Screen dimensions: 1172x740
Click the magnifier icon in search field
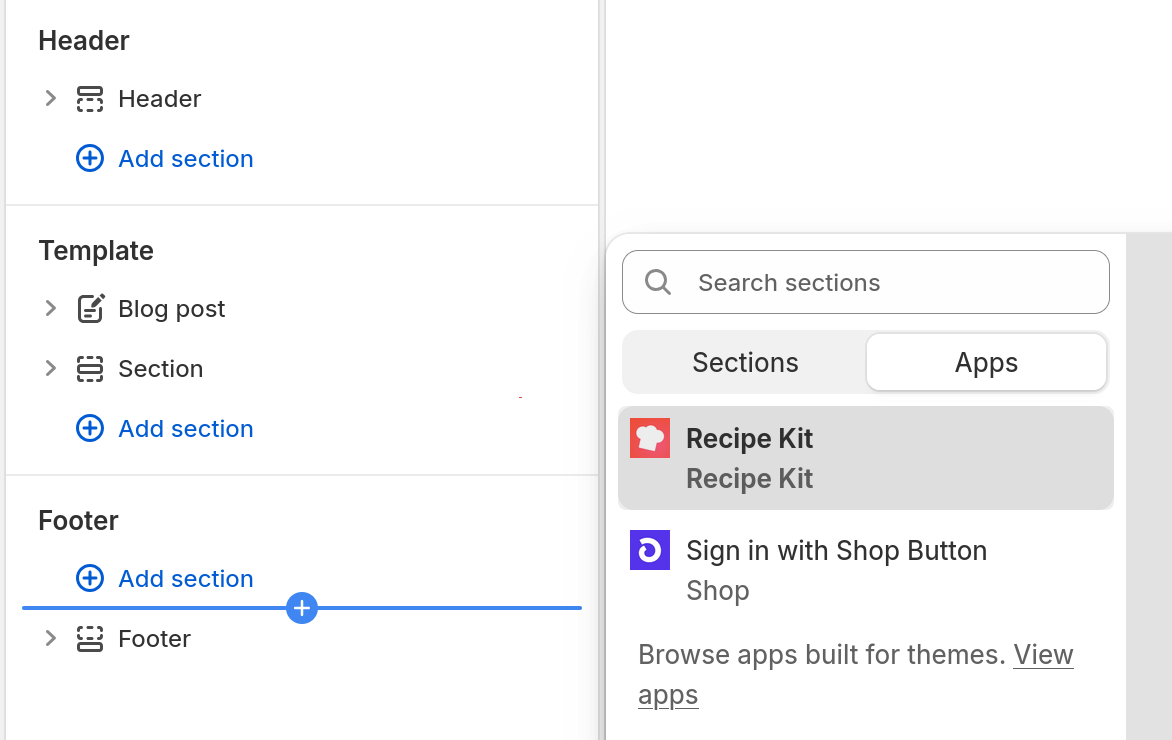pyautogui.click(x=658, y=282)
